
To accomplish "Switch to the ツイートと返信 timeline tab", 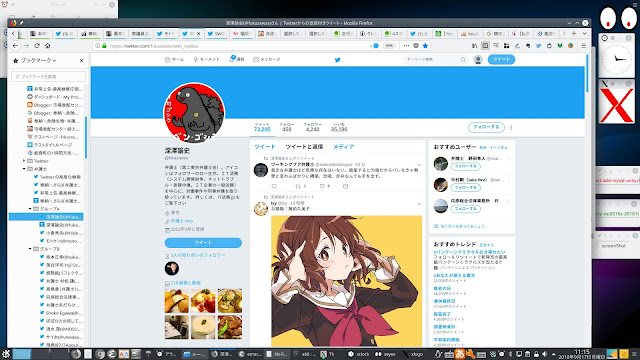I will [x=304, y=147].
